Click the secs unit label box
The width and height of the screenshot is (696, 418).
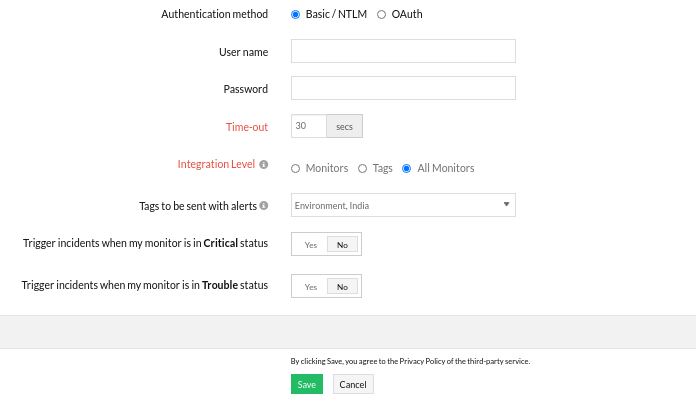coord(344,127)
